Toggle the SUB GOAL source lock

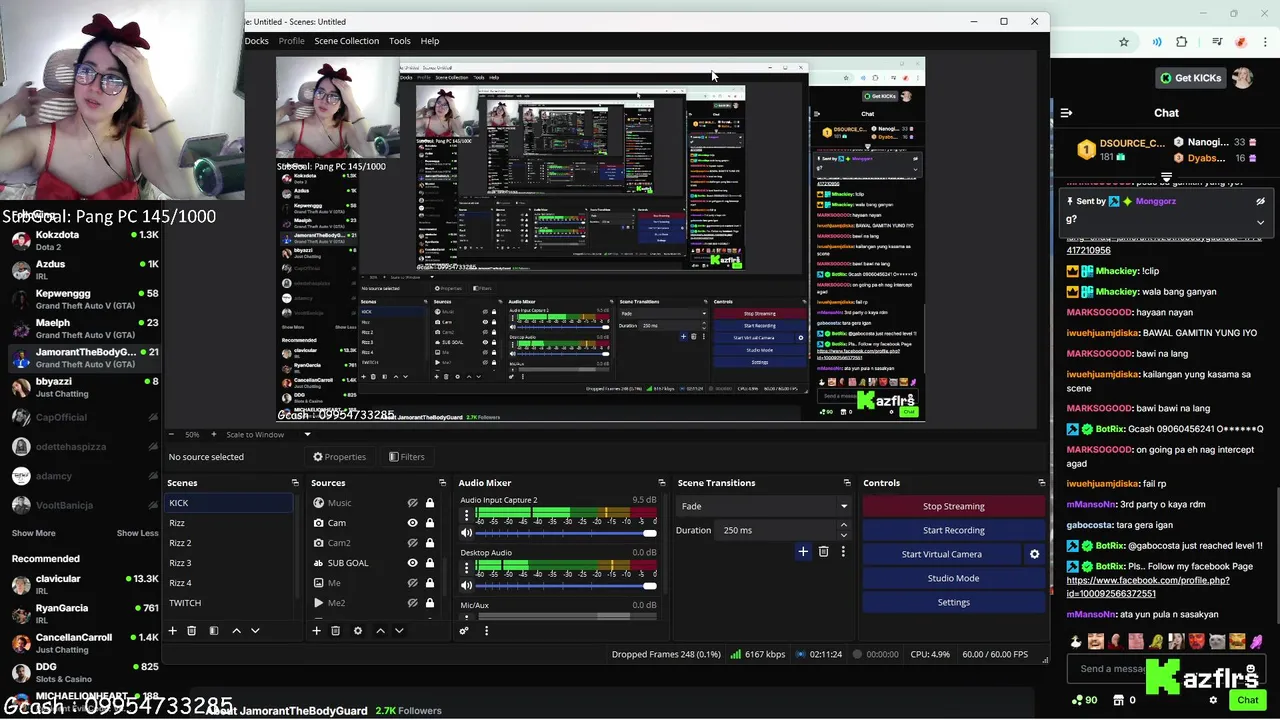click(x=430, y=563)
